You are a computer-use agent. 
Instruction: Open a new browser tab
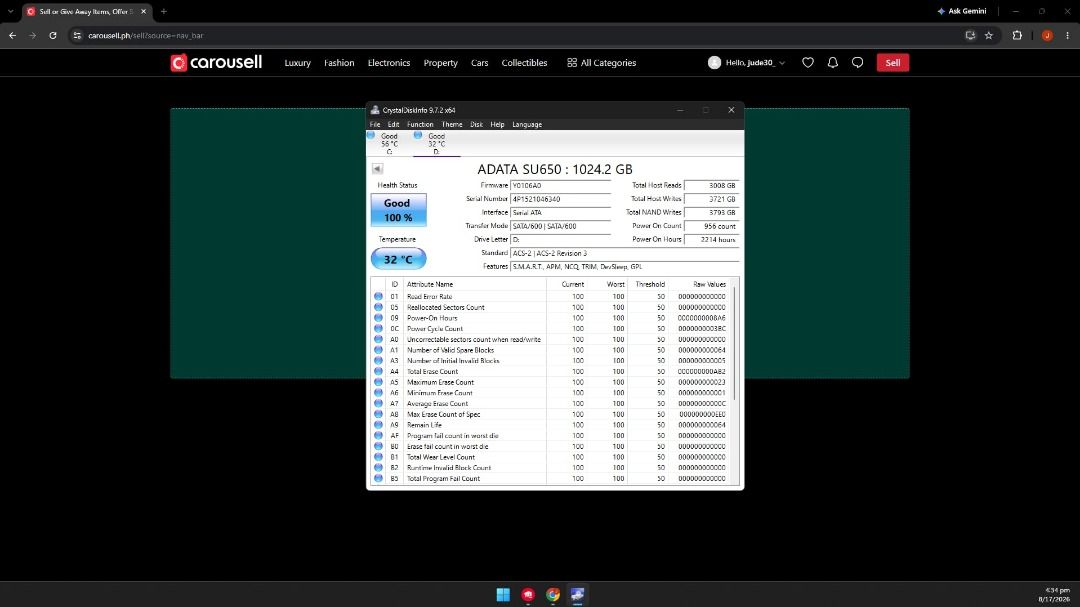coord(164,12)
